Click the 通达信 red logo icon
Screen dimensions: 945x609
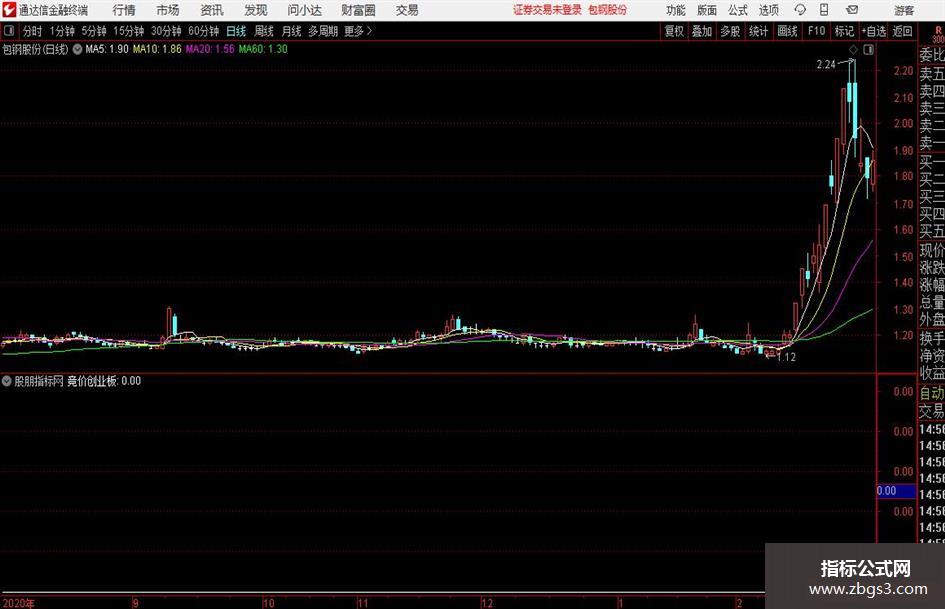tap(8, 10)
